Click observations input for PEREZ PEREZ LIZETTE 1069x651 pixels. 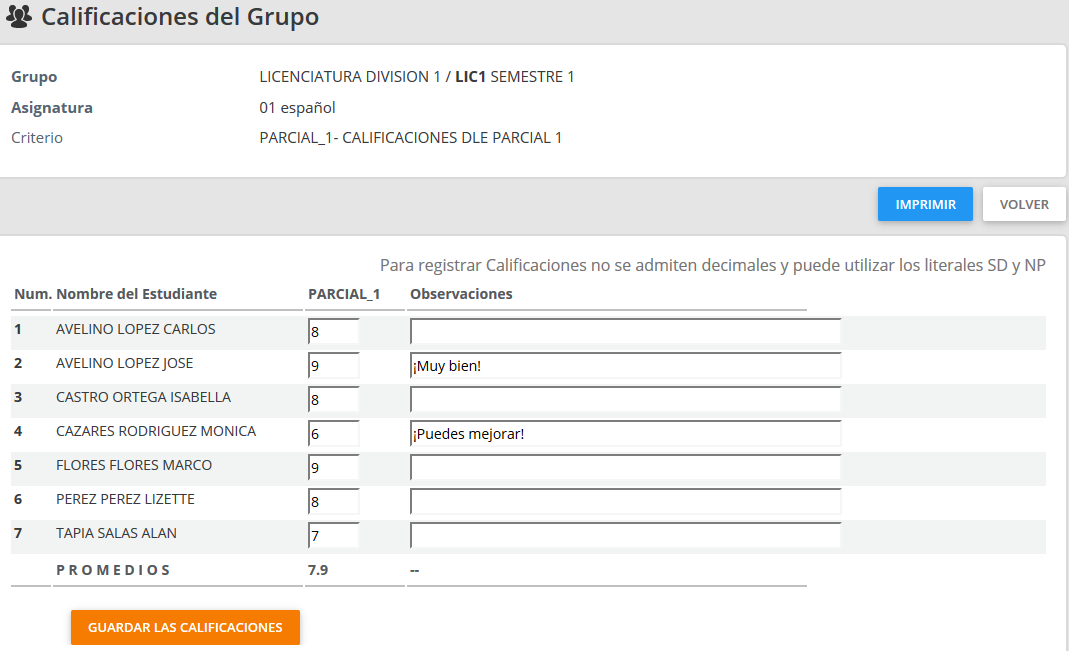625,502
